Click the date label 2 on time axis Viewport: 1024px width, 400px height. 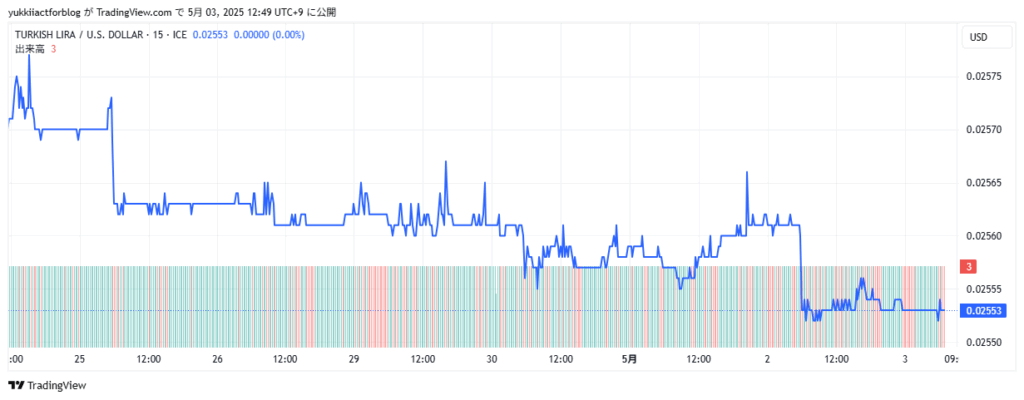click(x=768, y=359)
